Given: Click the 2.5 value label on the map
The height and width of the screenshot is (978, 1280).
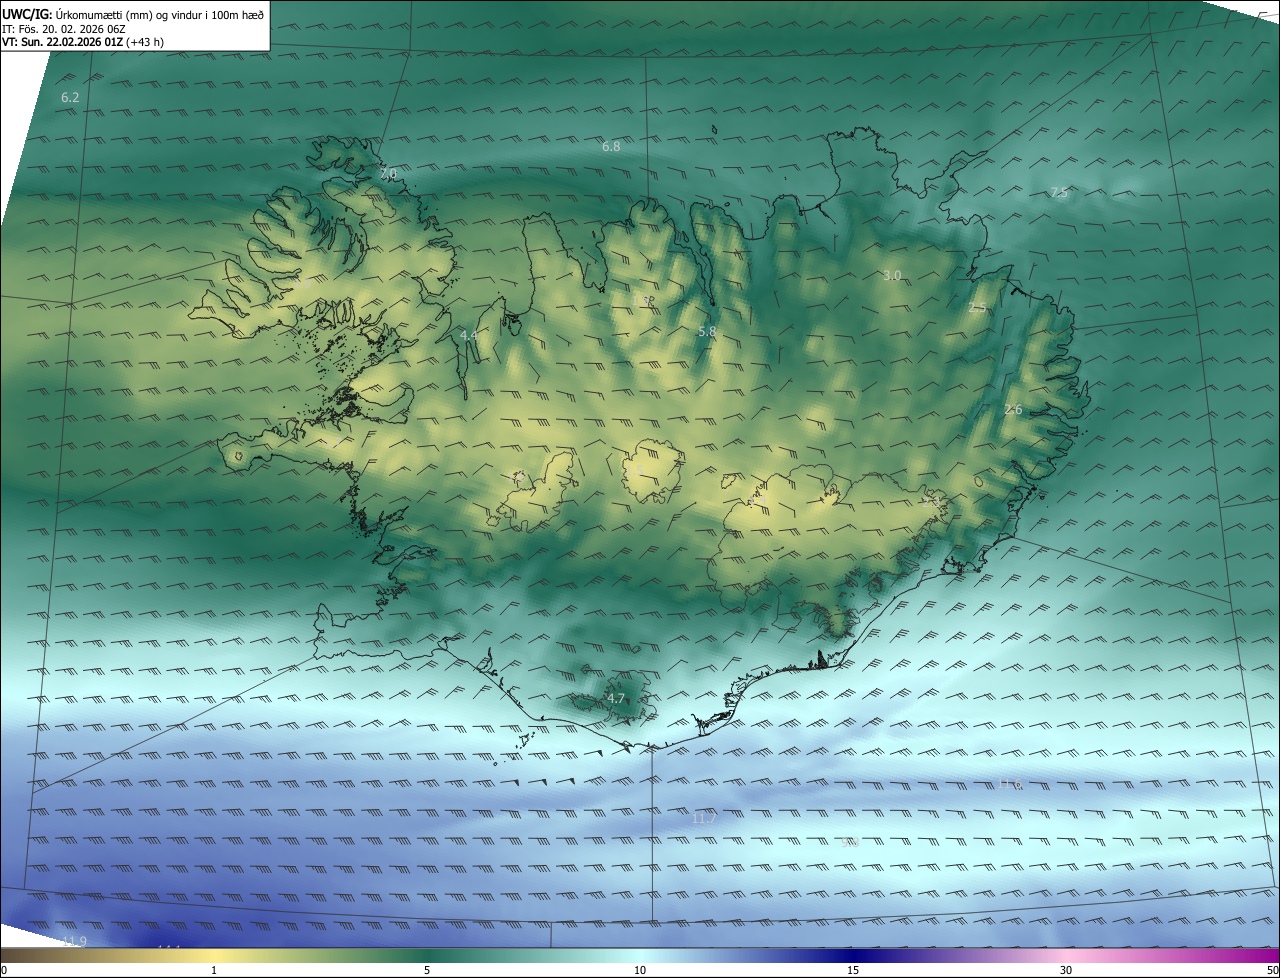Looking at the screenshot, I should click(977, 308).
